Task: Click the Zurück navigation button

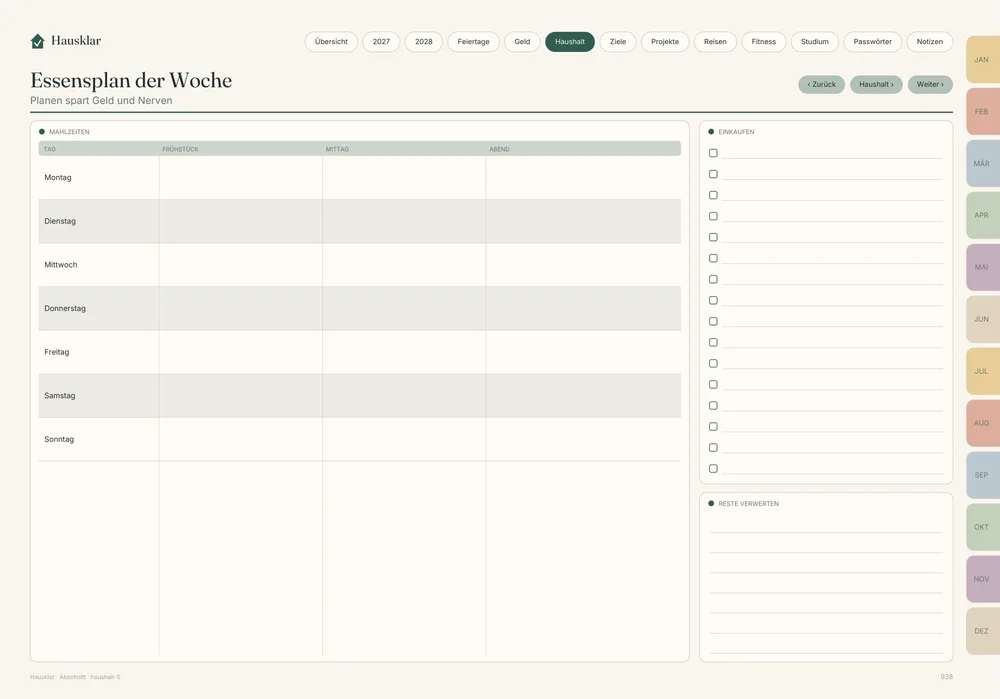Action: tap(821, 84)
